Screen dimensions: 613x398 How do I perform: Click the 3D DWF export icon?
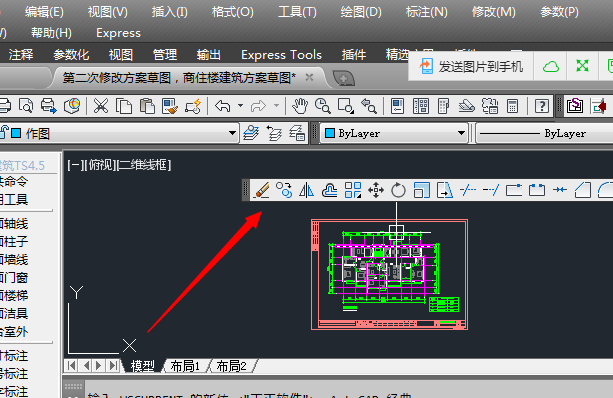coord(72,106)
